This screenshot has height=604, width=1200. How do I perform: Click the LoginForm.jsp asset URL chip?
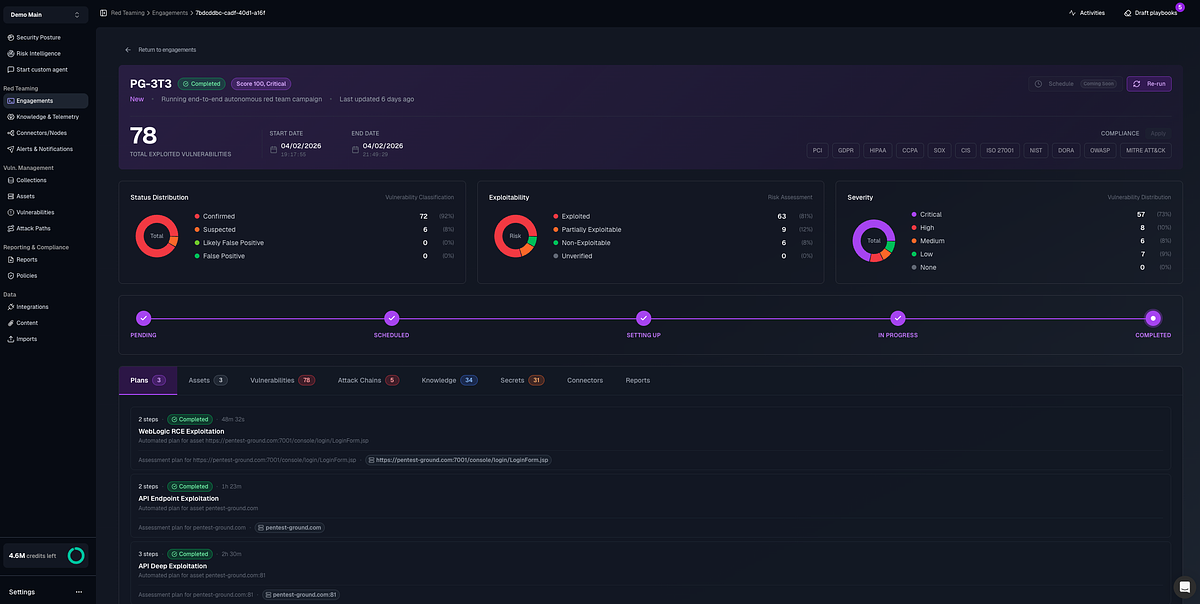459,460
